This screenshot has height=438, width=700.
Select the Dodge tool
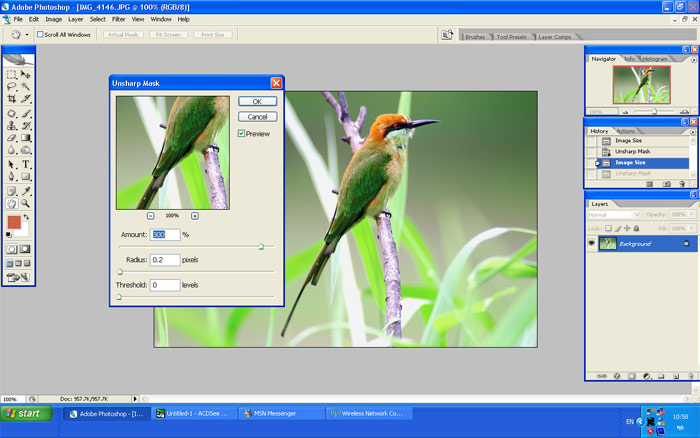pyautogui.click(x=25, y=150)
